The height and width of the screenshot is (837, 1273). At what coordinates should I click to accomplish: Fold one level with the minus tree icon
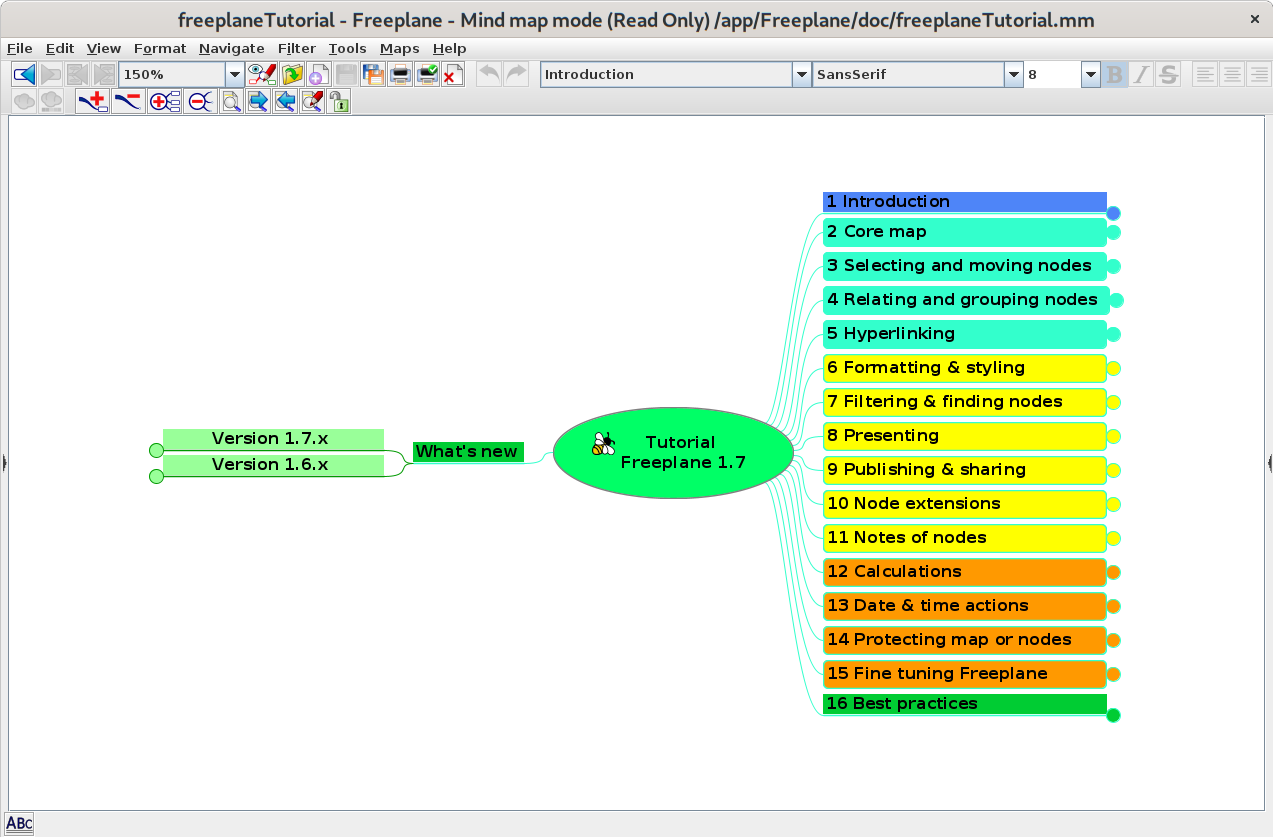200,101
